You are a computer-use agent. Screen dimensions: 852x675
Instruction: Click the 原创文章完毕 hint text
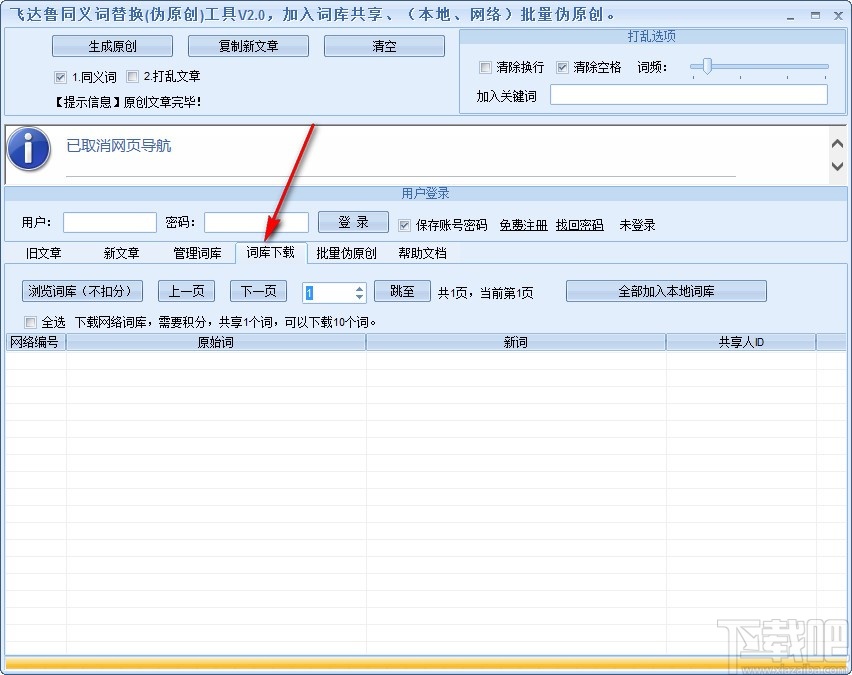(162, 102)
